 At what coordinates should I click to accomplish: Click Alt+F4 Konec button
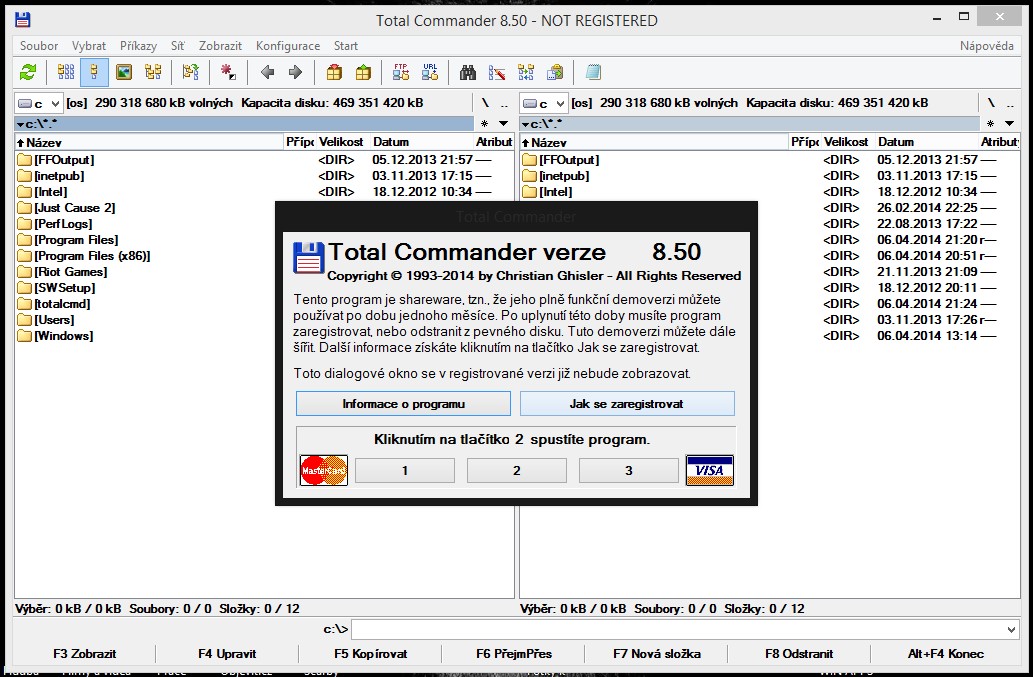pyautogui.click(x=945, y=654)
